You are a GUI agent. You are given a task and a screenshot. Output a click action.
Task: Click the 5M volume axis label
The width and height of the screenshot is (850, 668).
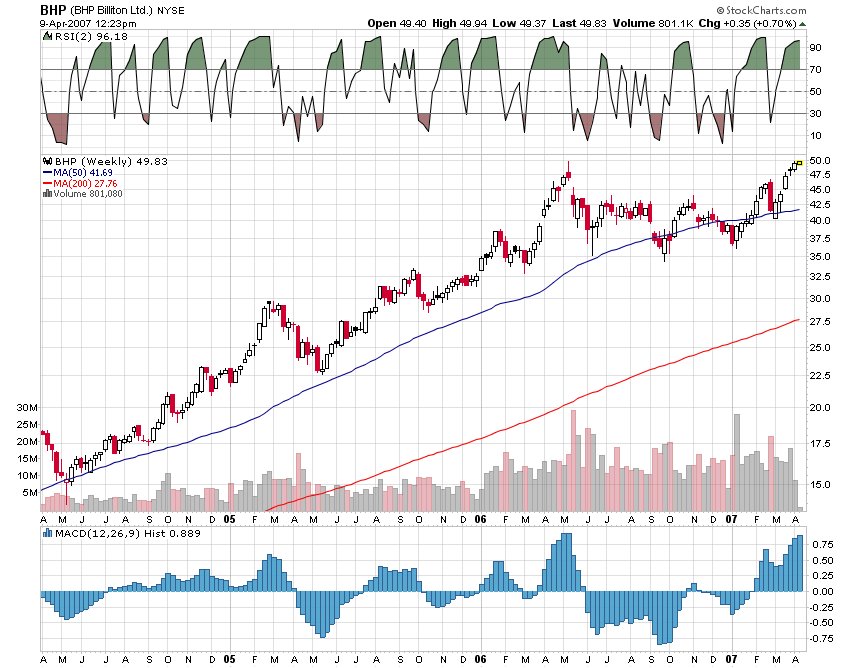click(x=30, y=492)
